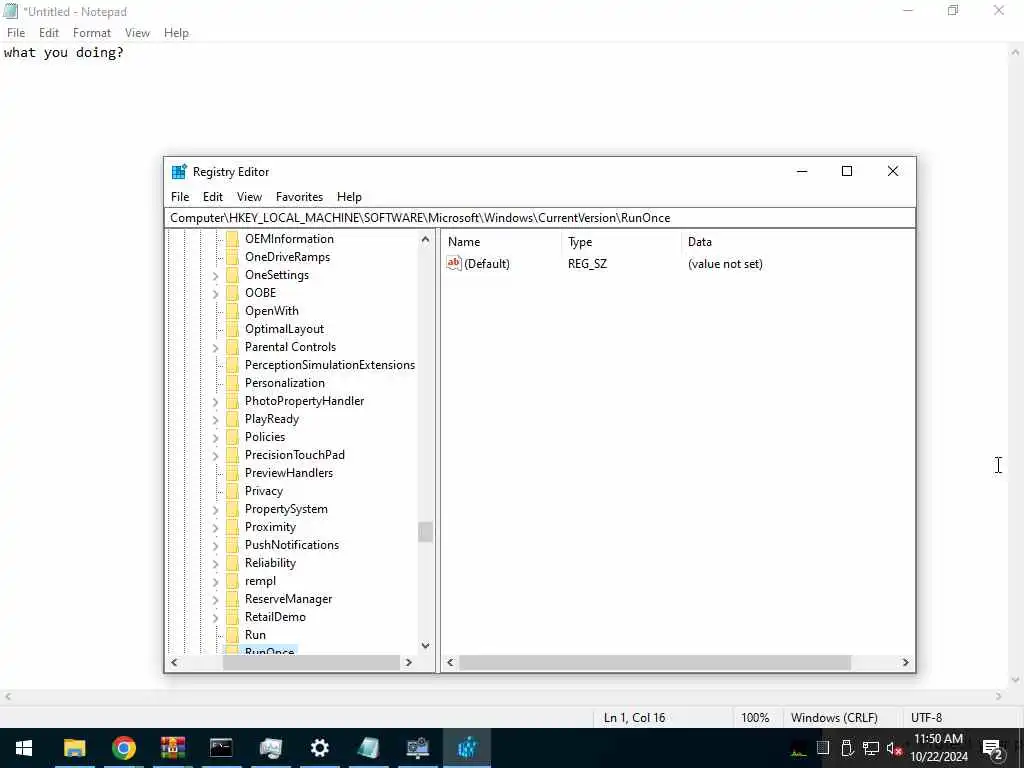
Task: Select the PerceptionSimulationExtensions key
Action: point(330,365)
